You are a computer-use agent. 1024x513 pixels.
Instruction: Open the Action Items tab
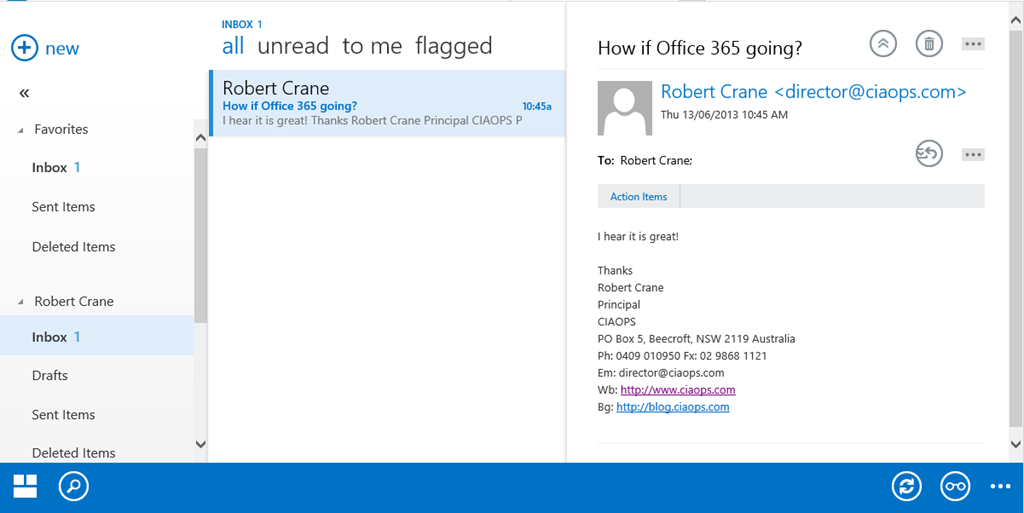point(638,197)
